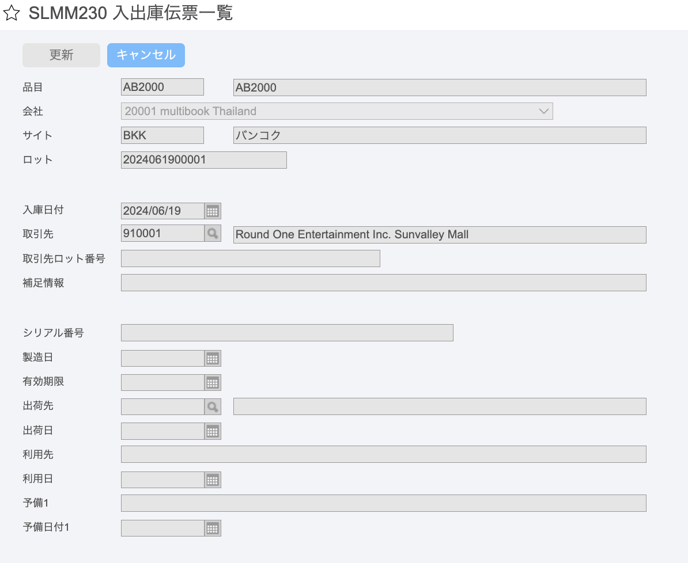Focus the 利用先 text field
688x563 pixels.
[383, 454]
